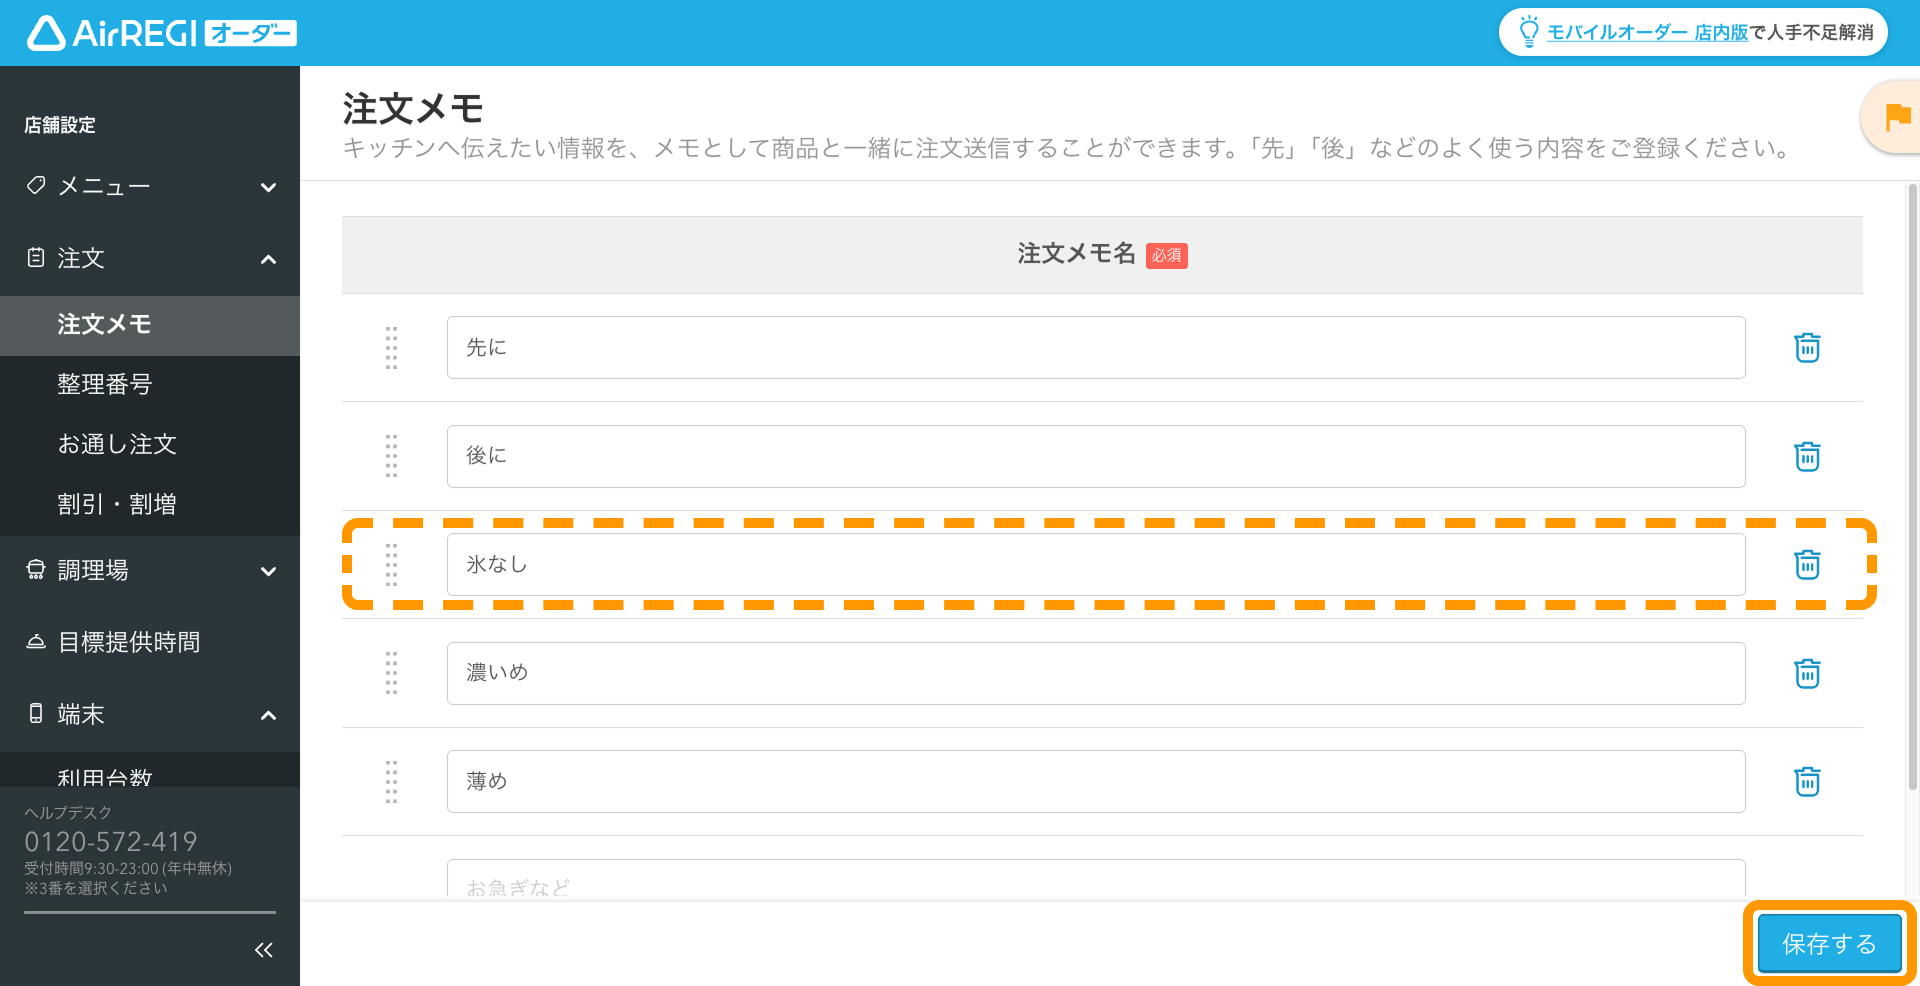Delete the 先に memo row
Screen dimensions: 1920x986
coord(1807,348)
